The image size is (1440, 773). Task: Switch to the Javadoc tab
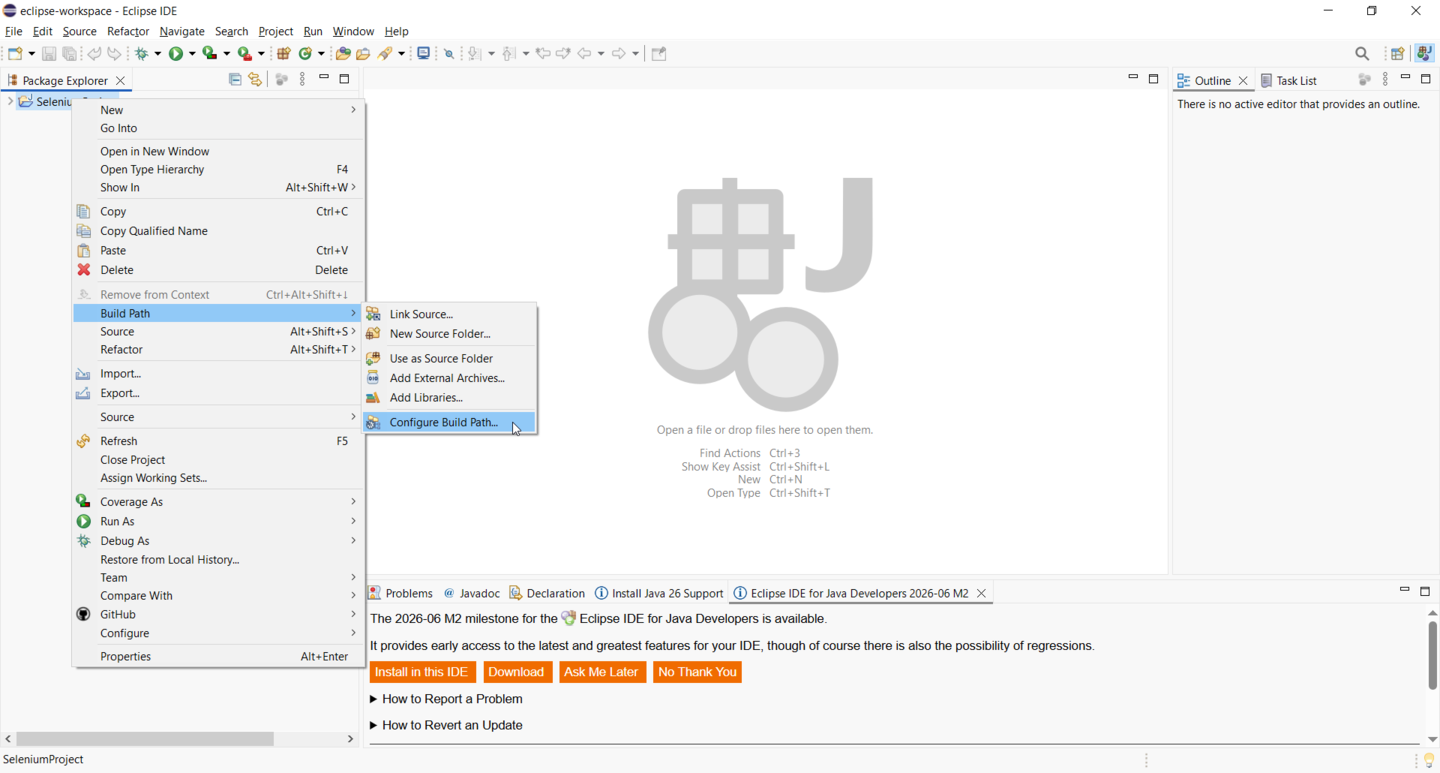point(472,593)
